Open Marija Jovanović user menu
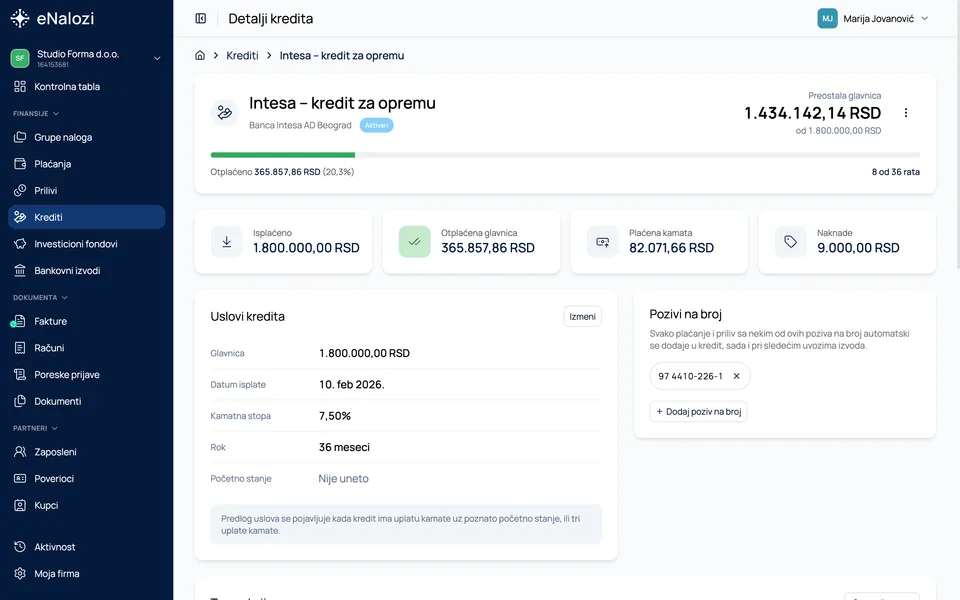The image size is (960, 600). (873, 18)
